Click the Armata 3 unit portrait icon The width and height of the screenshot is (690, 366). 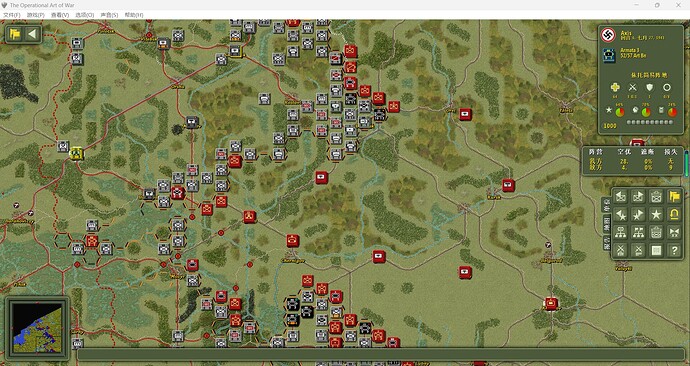609,56
